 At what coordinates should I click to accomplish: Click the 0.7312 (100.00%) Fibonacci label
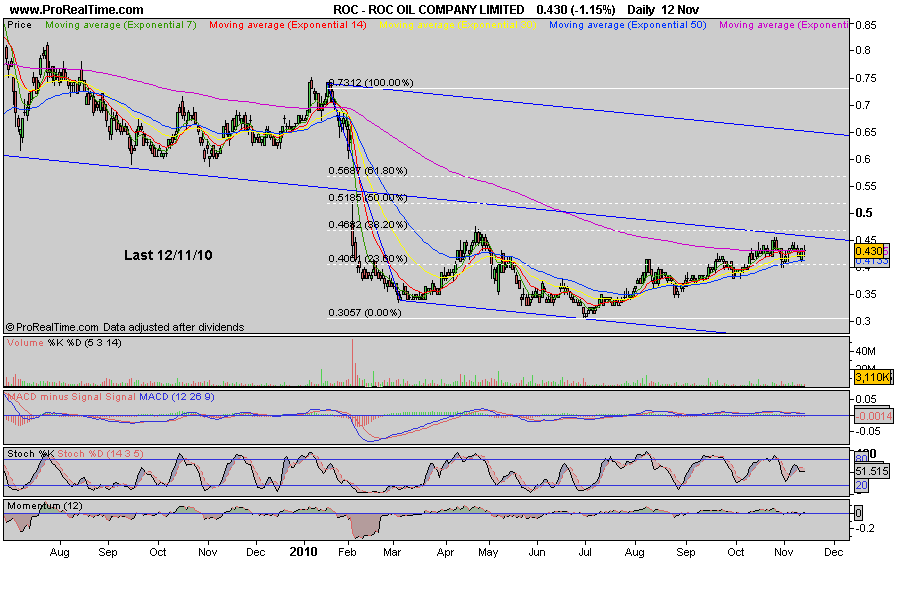[x=371, y=83]
